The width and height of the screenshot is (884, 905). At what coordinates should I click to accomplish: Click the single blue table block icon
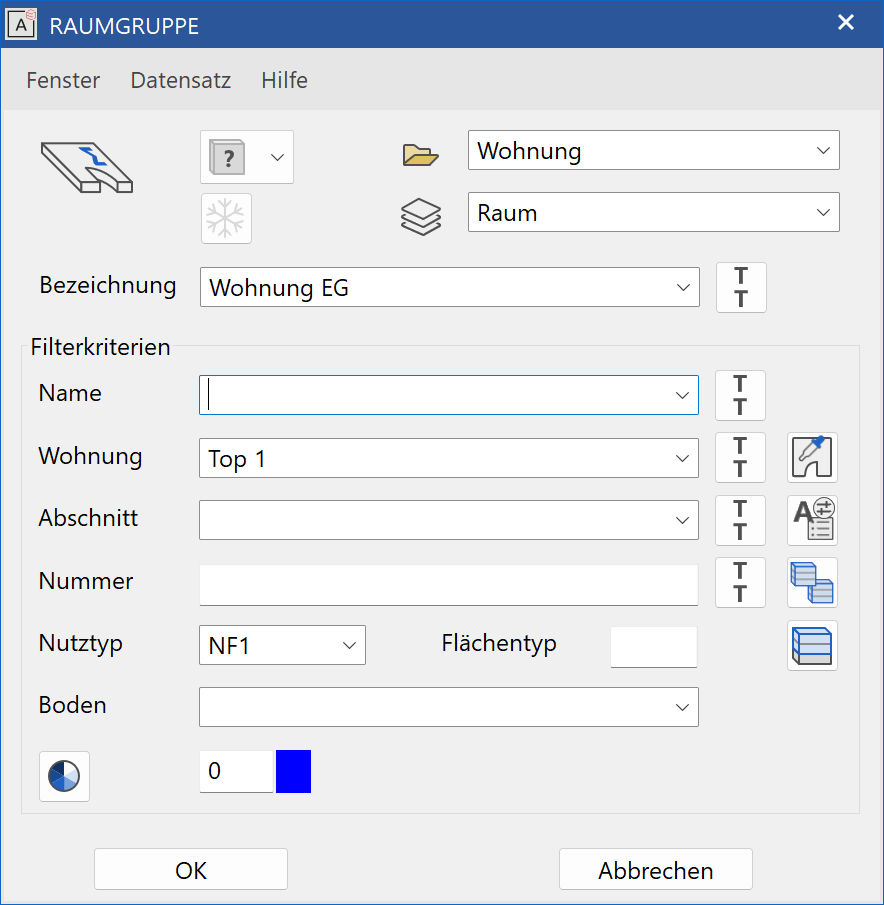pos(812,645)
